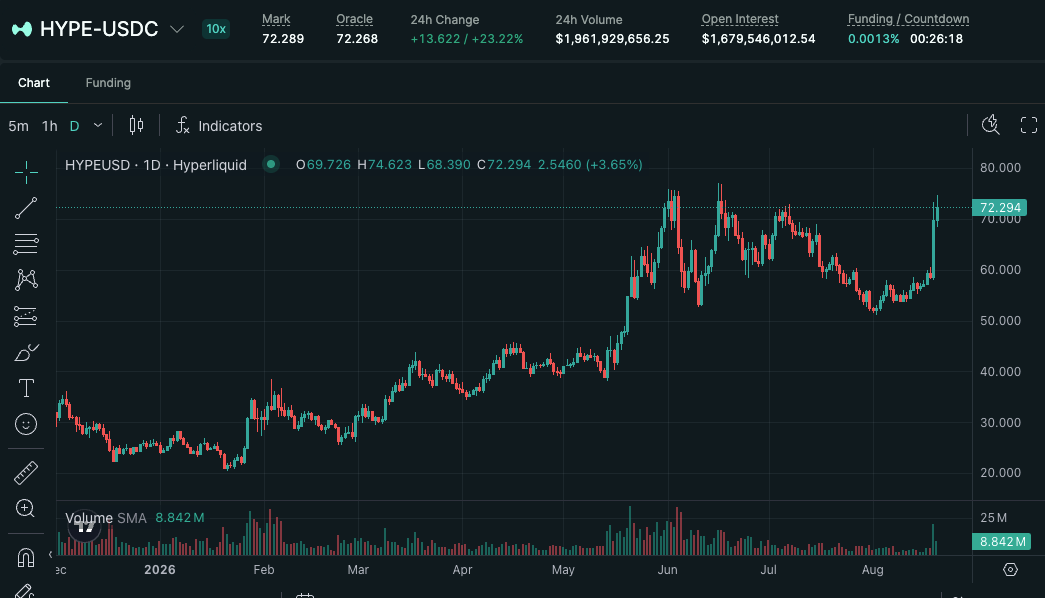Select the crosshair cursor tool

(x=26, y=172)
